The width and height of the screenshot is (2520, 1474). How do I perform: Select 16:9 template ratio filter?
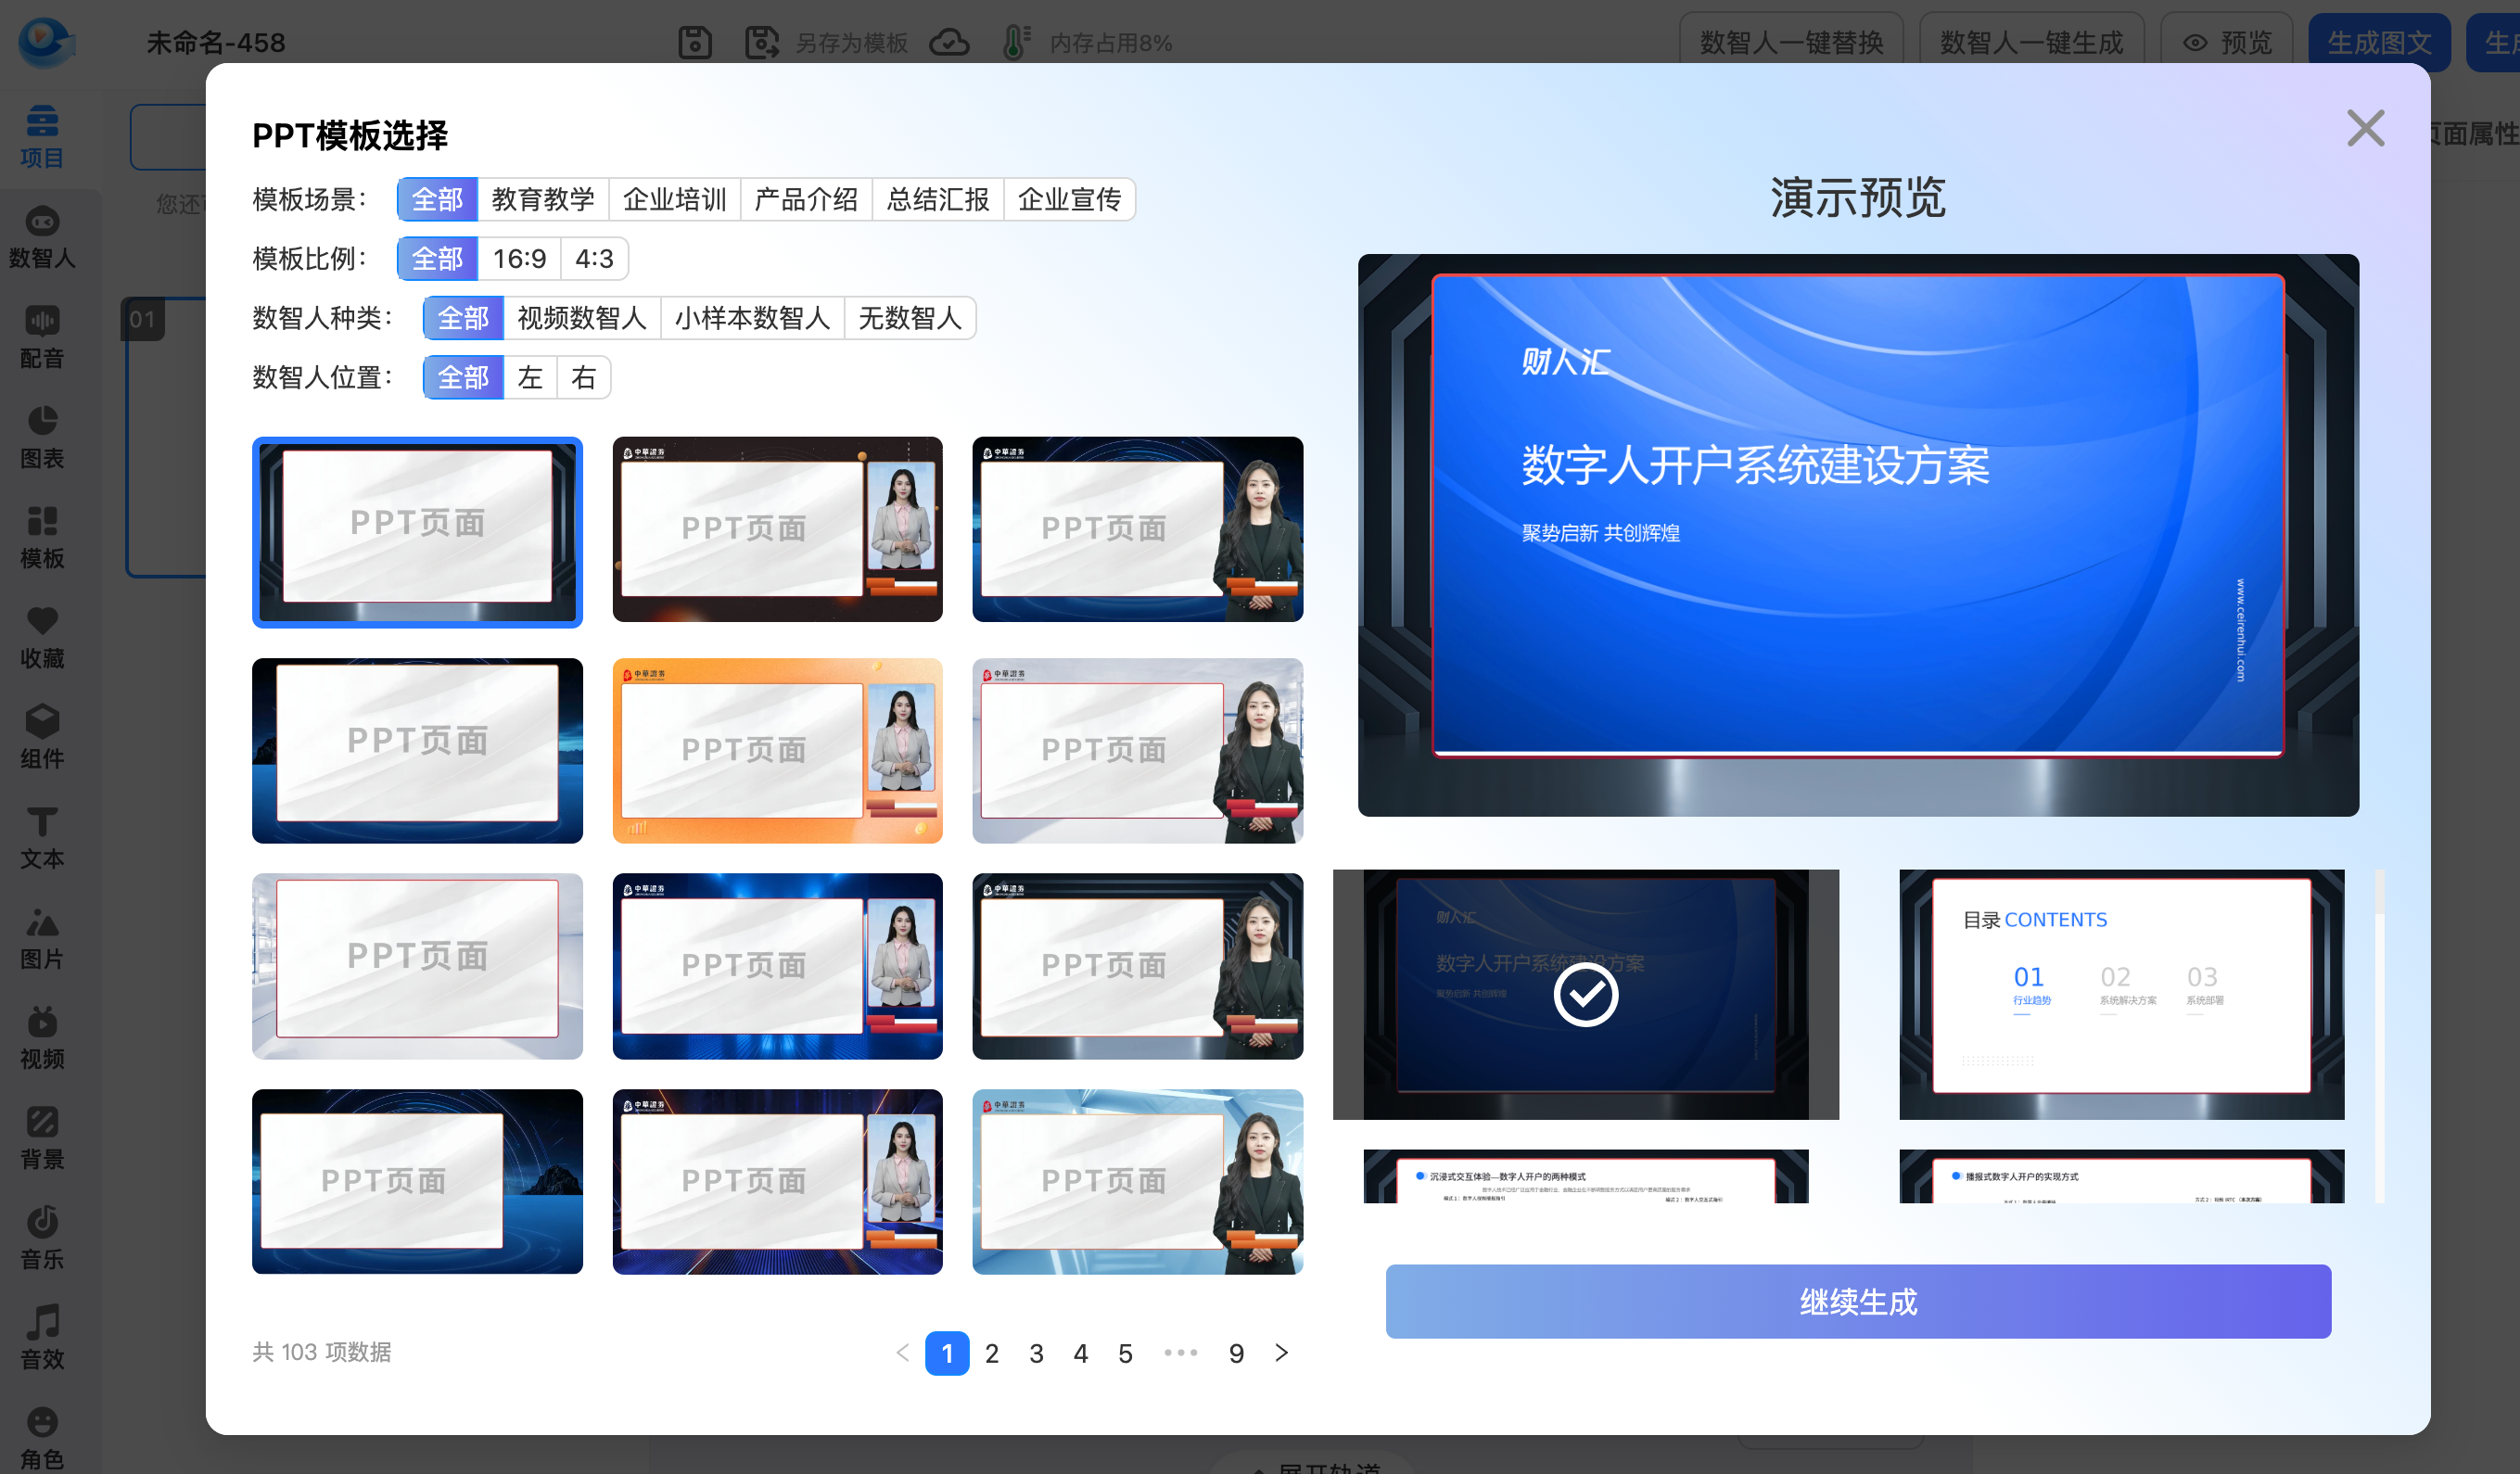click(519, 259)
